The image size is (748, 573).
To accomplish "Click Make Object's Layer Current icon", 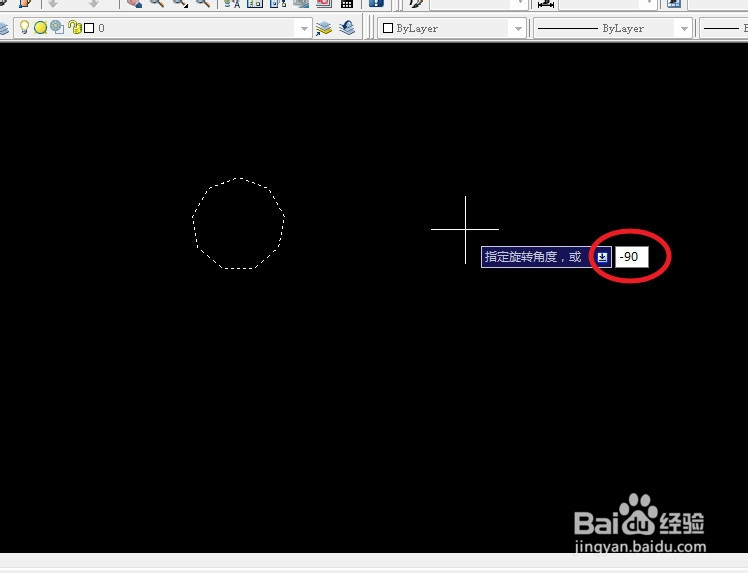I will coord(324,28).
